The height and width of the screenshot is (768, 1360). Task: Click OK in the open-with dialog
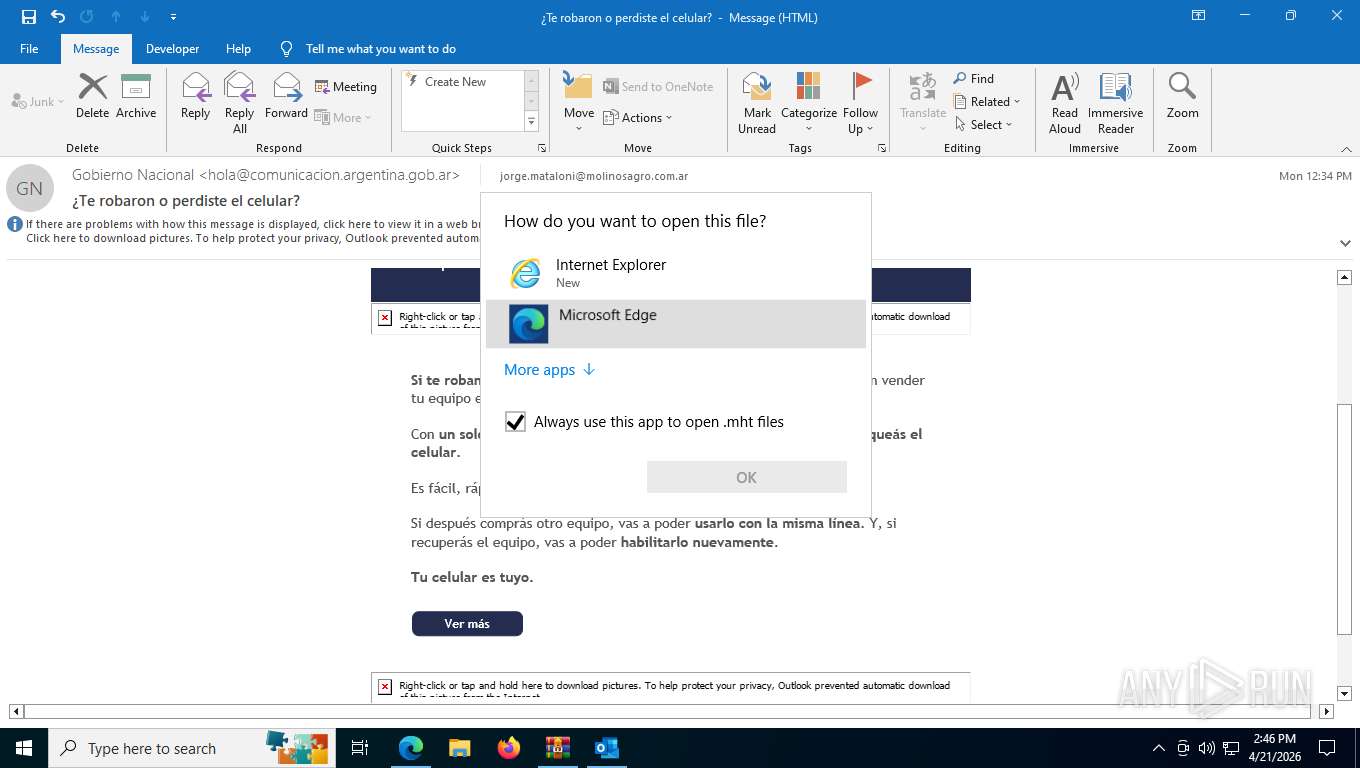coord(747,477)
